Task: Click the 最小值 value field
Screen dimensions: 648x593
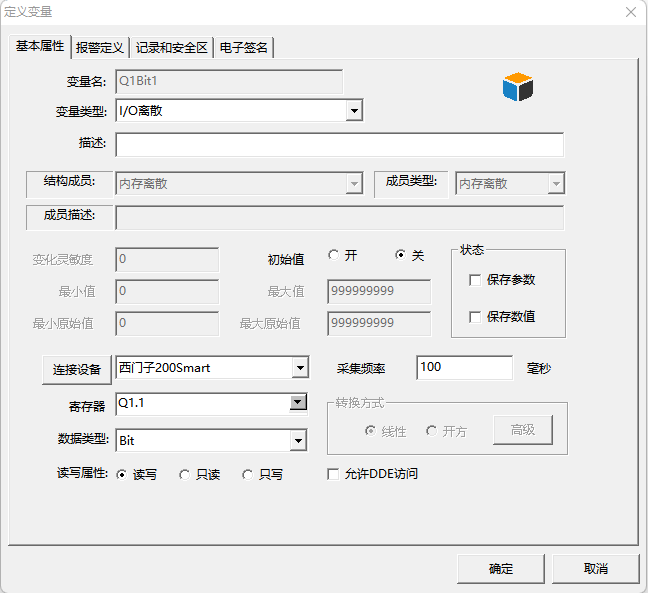Action: [167, 292]
